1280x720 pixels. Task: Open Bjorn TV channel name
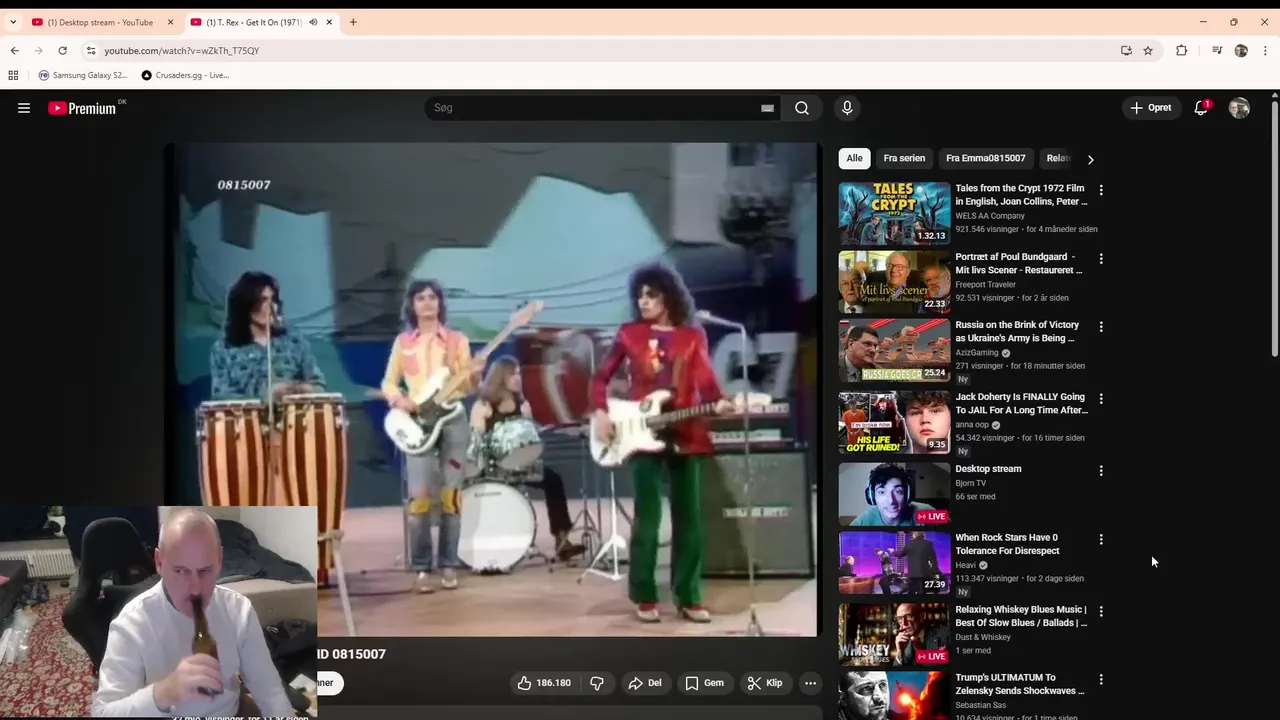(x=970, y=483)
